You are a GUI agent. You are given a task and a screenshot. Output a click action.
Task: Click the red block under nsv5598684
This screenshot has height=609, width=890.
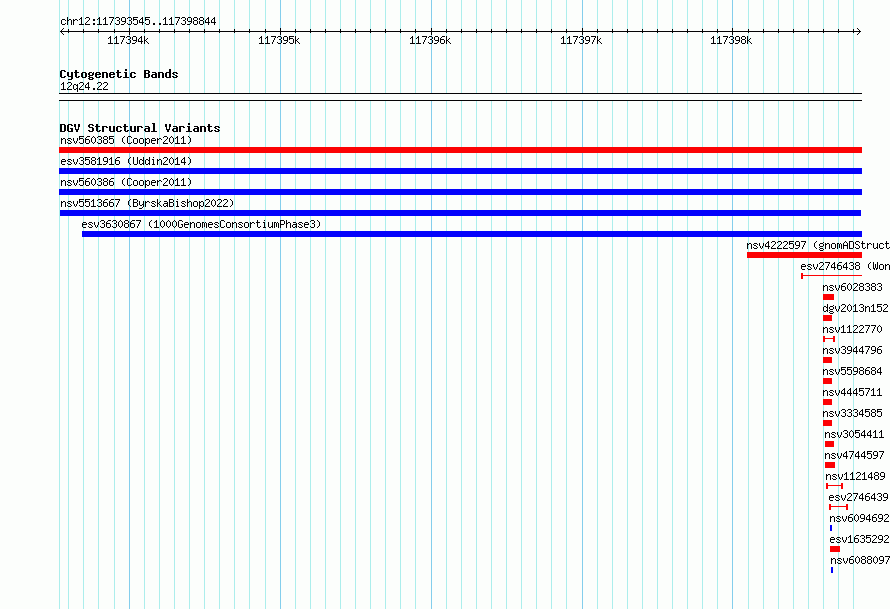pyautogui.click(x=828, y=381)
